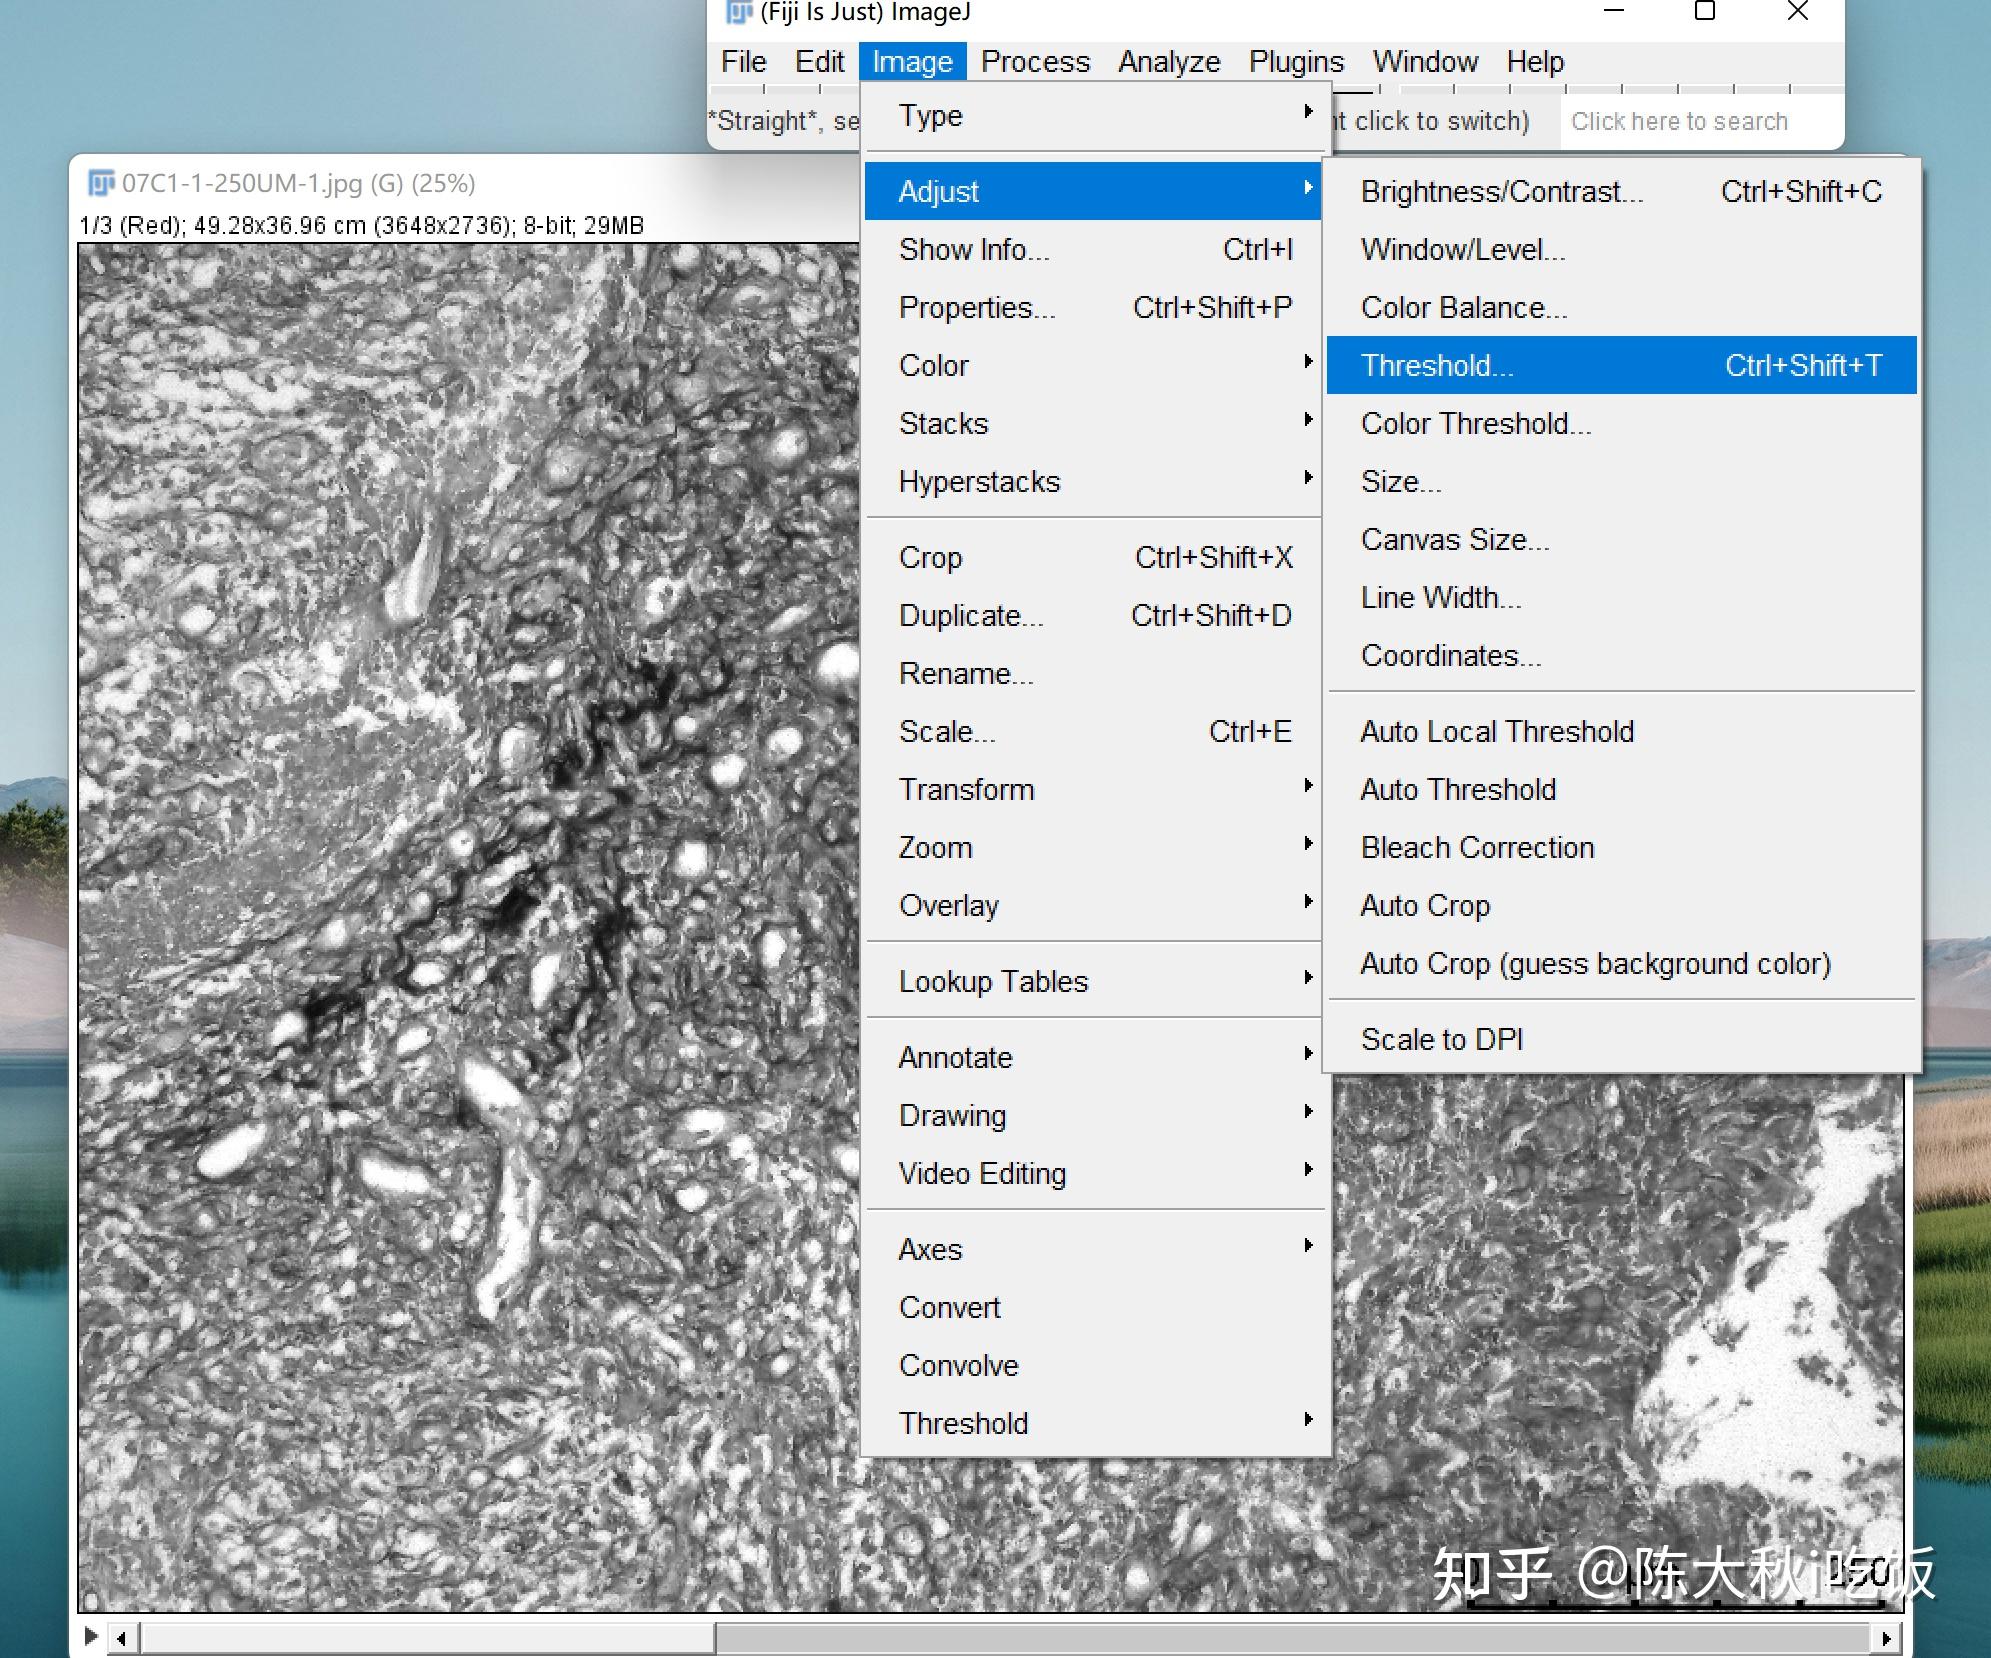Click the stack slice scrollbar thumb

tap(428, 1638)
